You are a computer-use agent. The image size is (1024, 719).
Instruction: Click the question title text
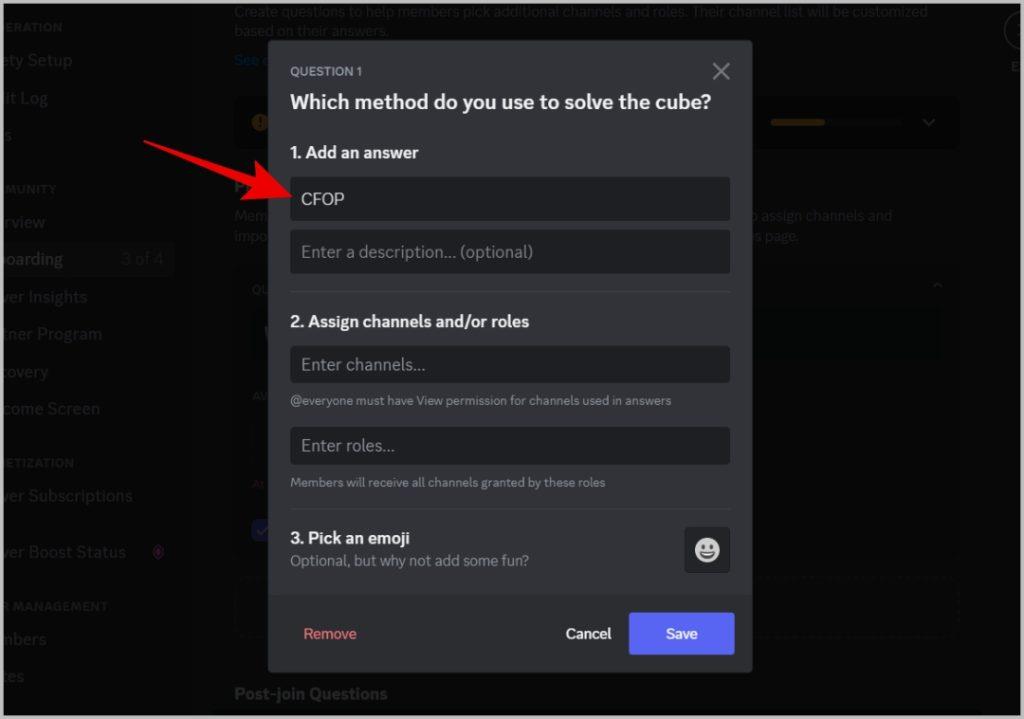click(x=500, y=102)
